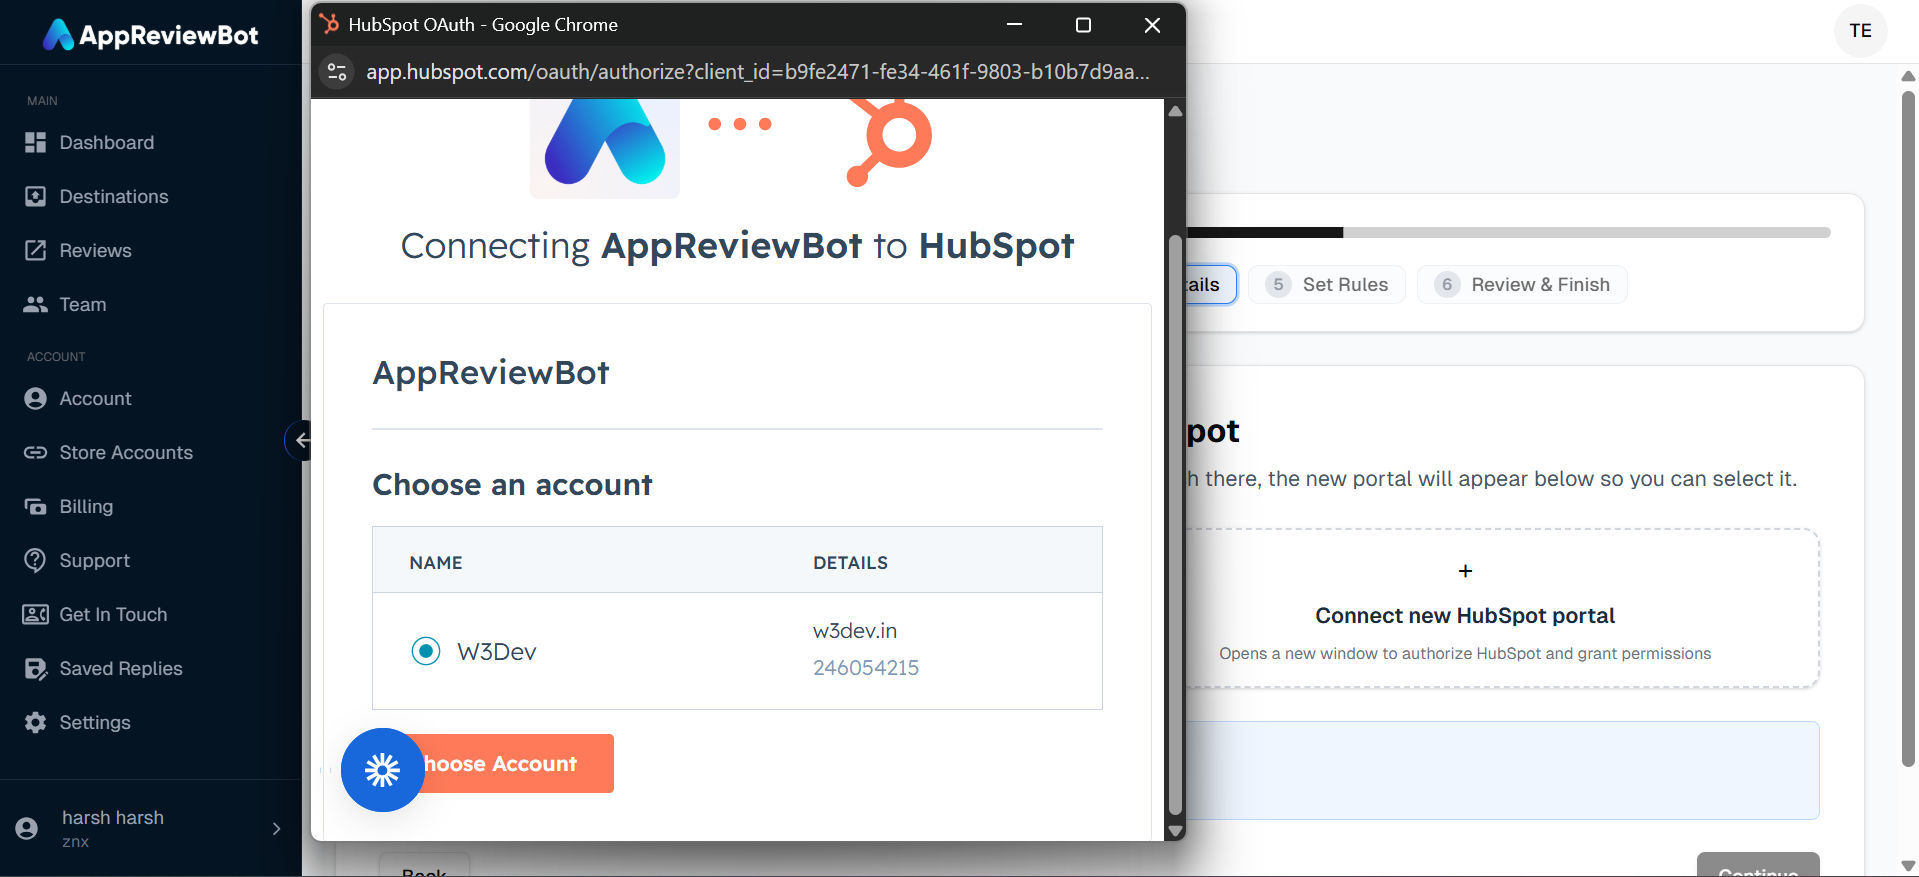This screenshot has width=1919, height=877.
Task: Click the Settings gear icon
Action: point(35,723)
